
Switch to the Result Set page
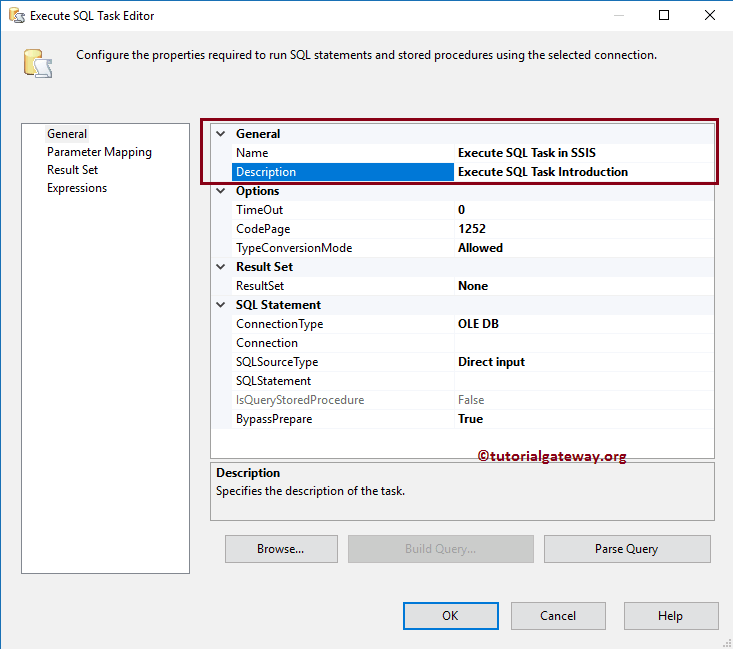click(x=72, y=170)
